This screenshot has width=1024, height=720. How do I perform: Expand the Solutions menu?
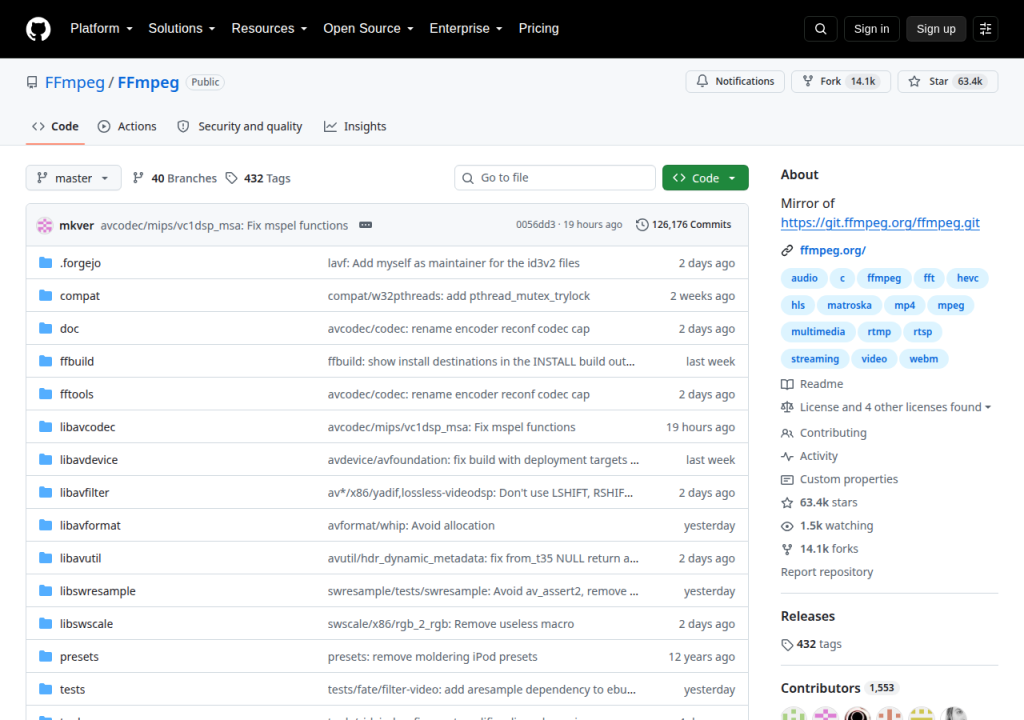pyautogui.click(x=182, y=29)
